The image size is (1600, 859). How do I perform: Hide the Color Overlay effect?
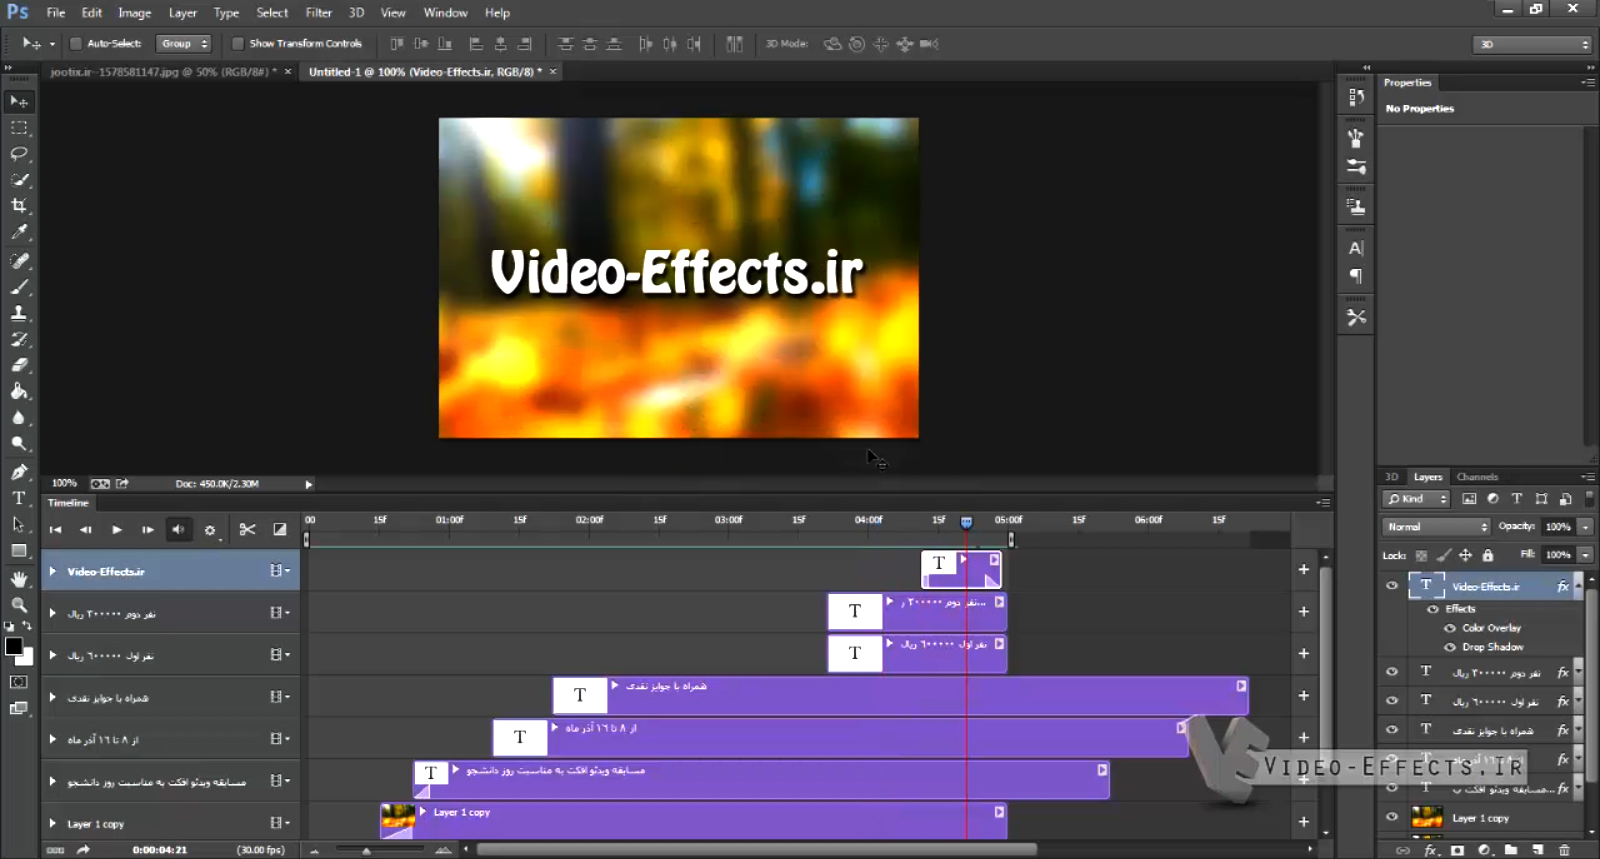[x=1450, y=628]
